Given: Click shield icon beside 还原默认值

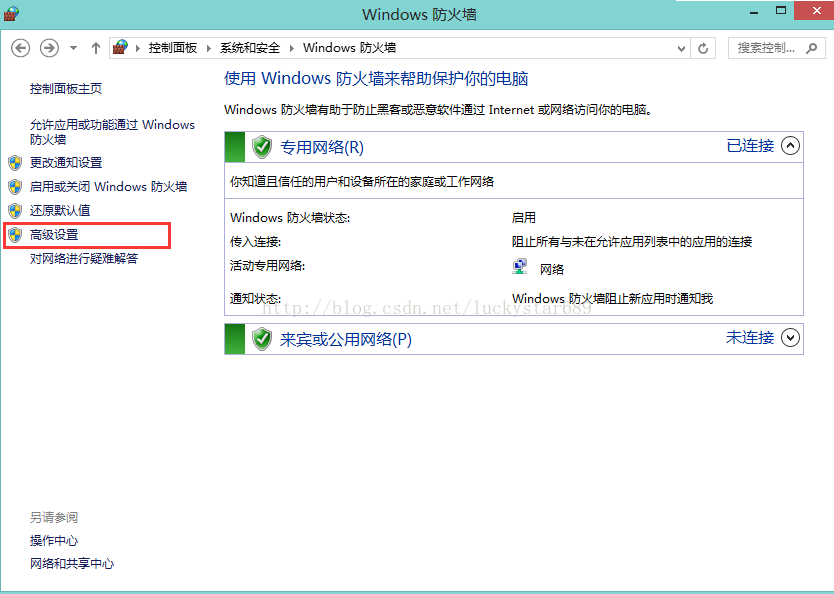Looking at the screenshot, I should click(15, 211).
